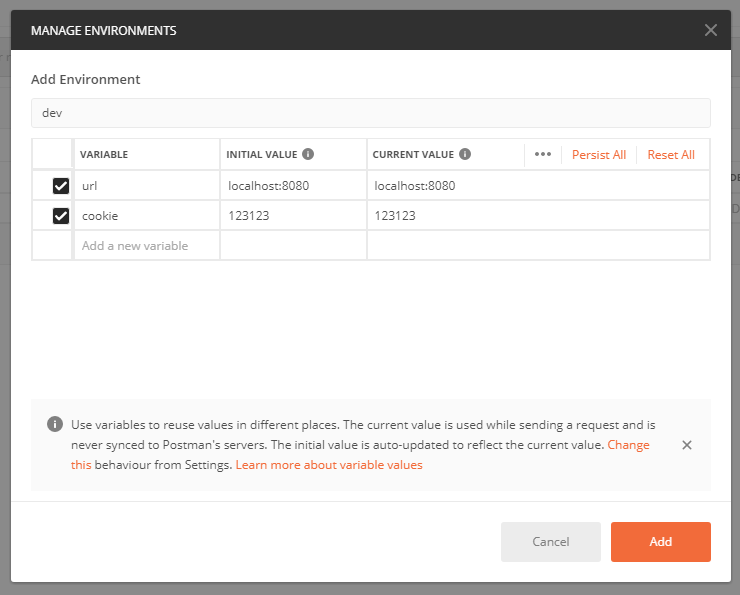Open the Change this settings link
This screenshot has width=740, height=595.
[x=628, y=445]
